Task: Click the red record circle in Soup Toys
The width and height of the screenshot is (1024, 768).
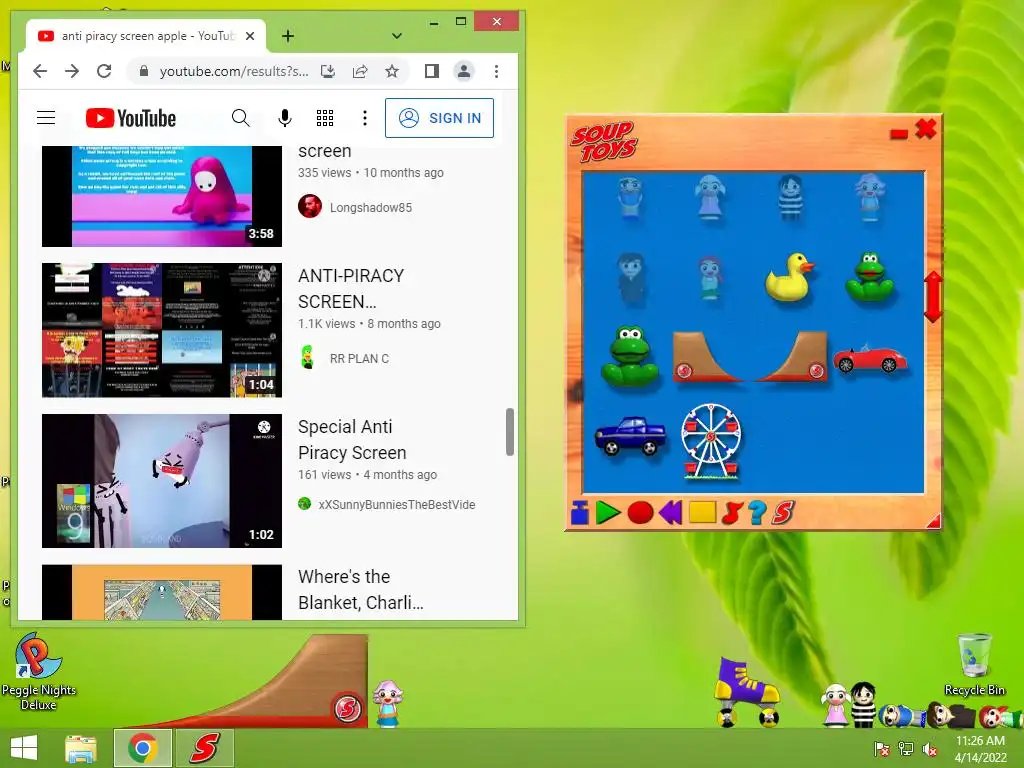Action: coord(640,513)
